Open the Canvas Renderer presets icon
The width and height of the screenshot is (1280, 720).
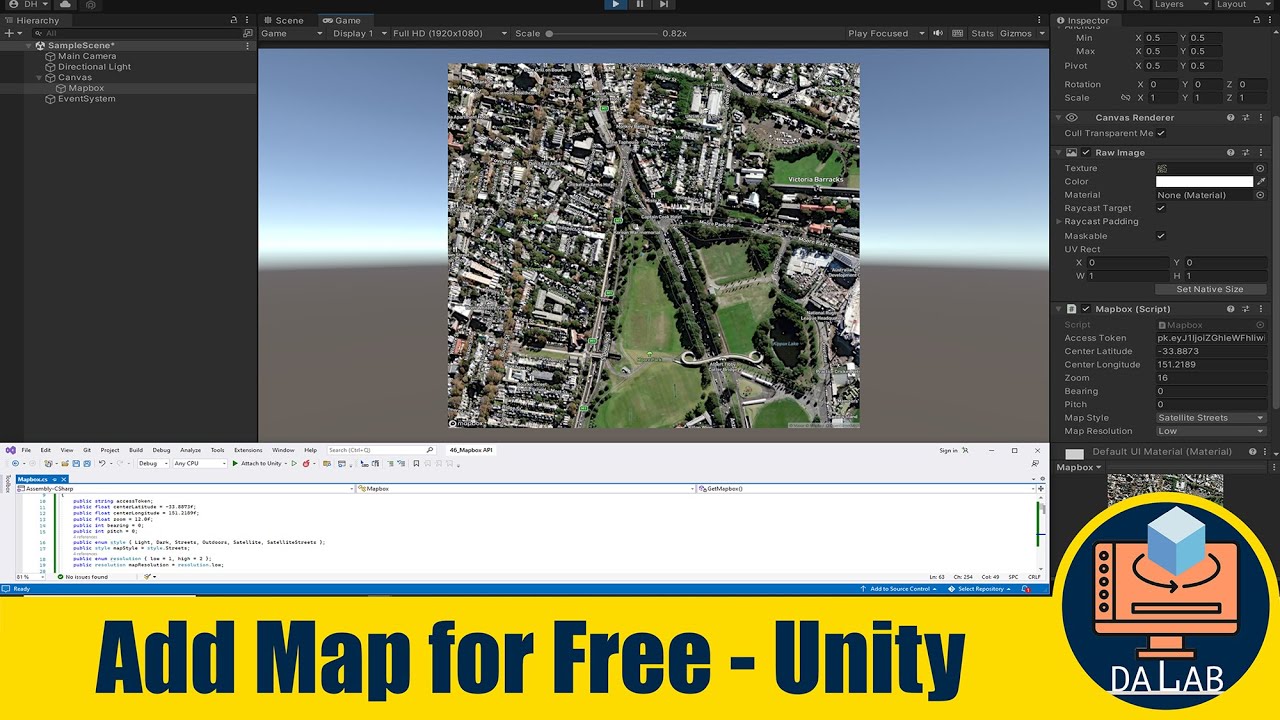(x=1246, y=117)
